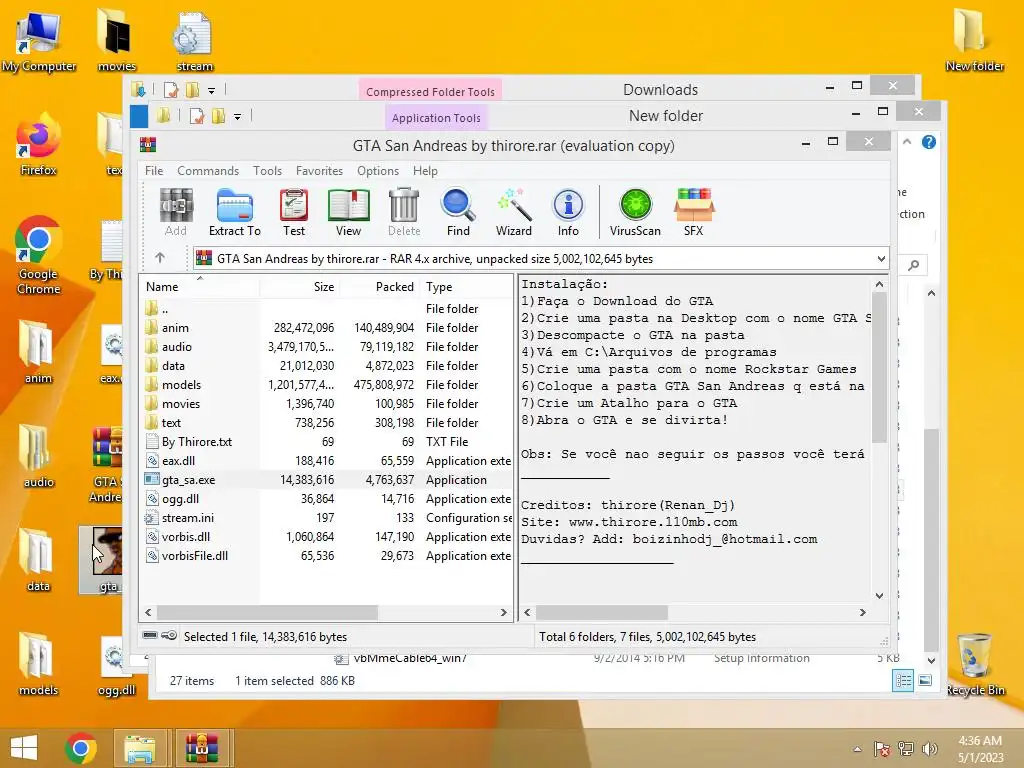Select the models desktop folder
The height and width of the screenshot is (768, 1024).
[38, 665]
